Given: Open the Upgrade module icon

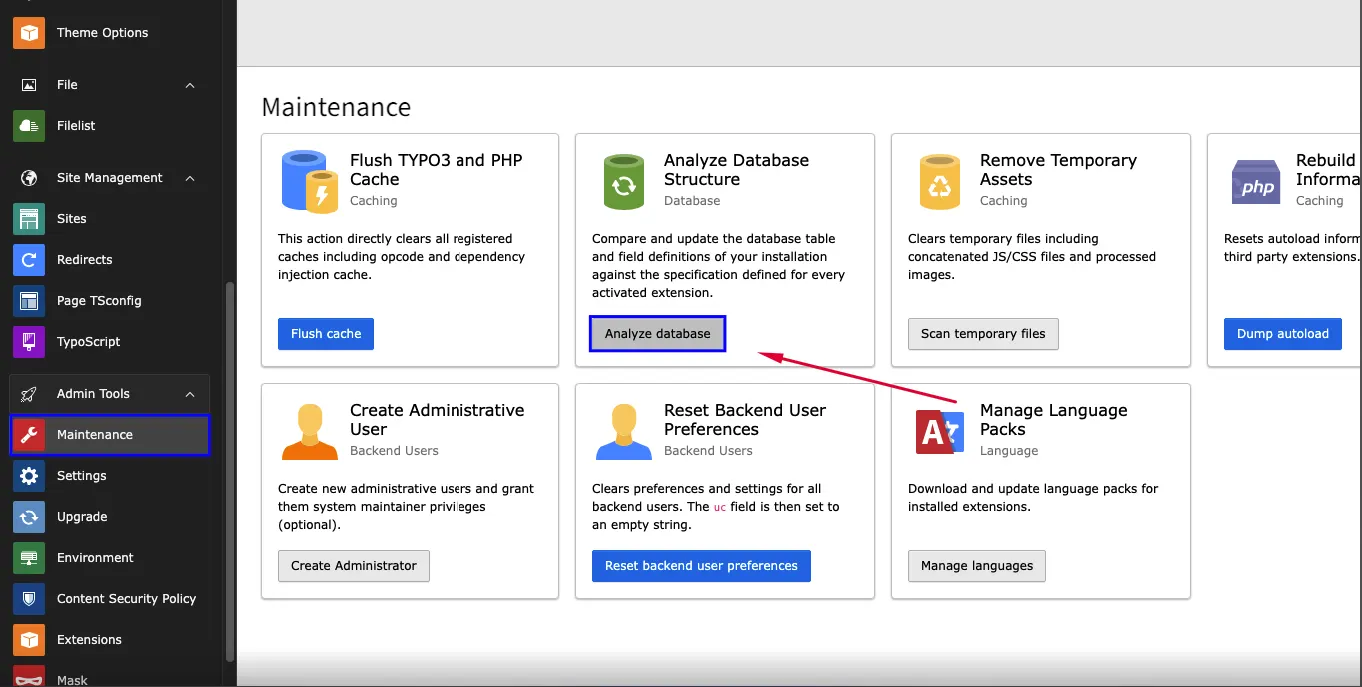Looking at the screenshot, I should tap(29, 517).
